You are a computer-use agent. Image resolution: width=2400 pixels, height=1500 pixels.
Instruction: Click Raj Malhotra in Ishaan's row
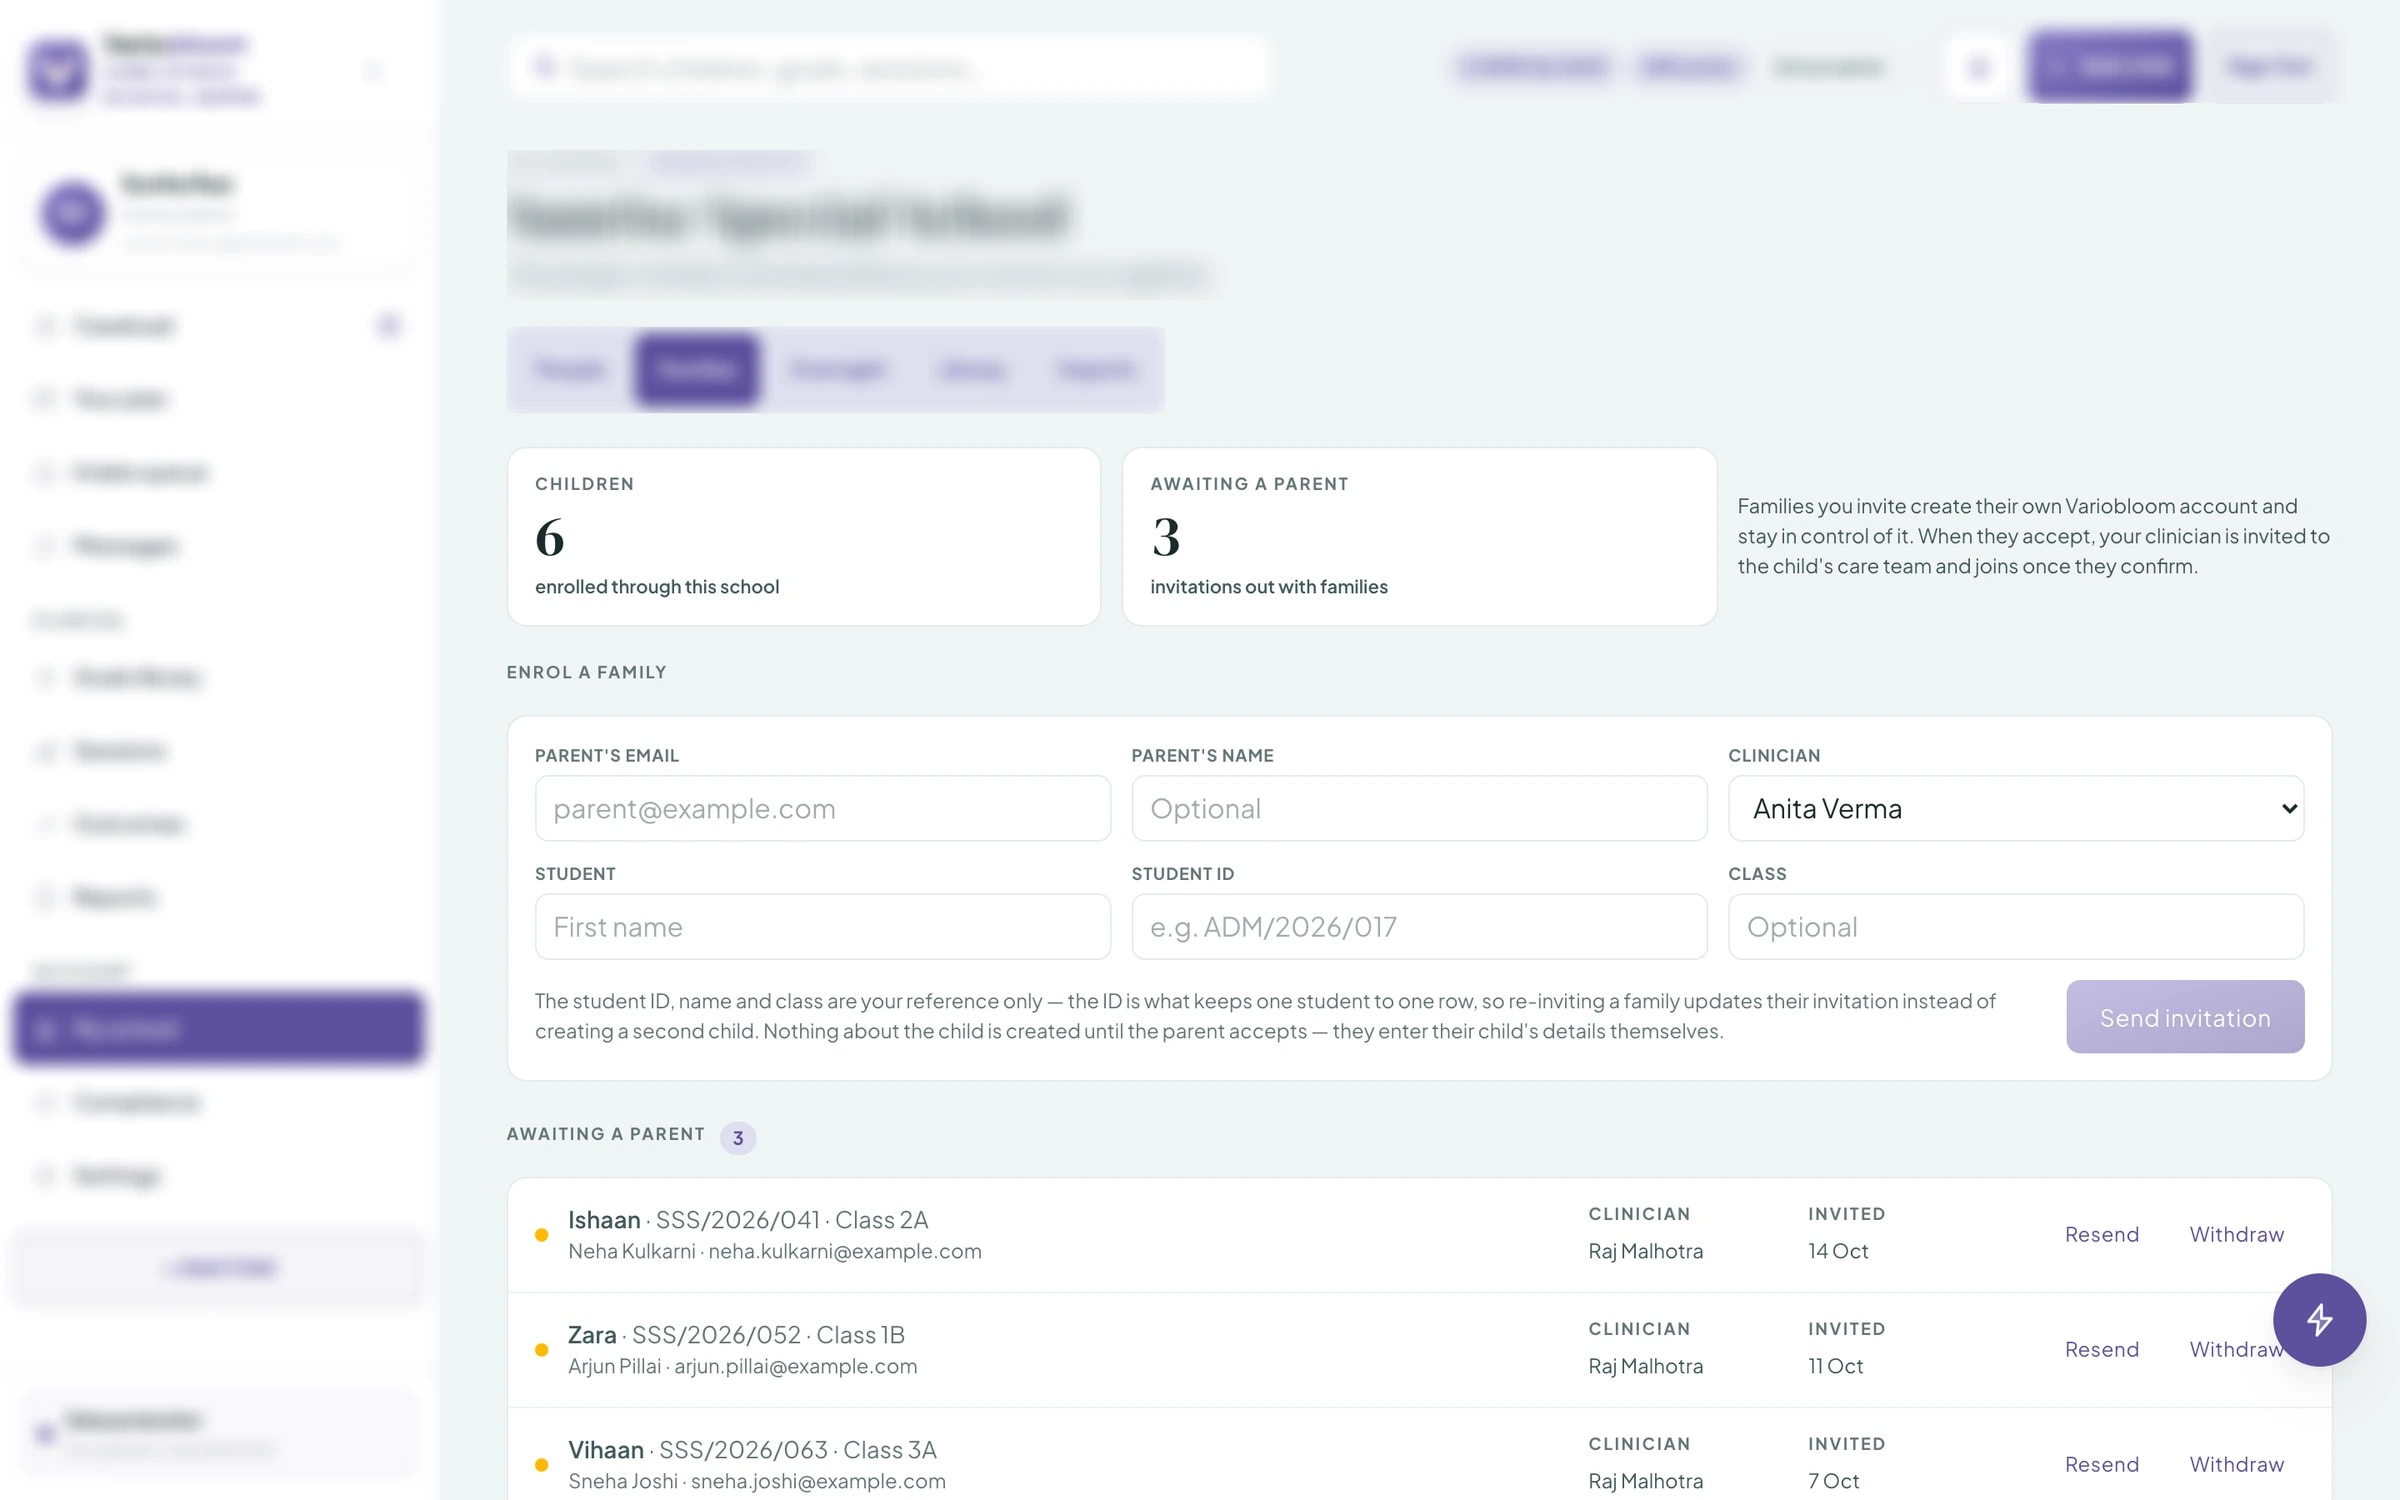point(1645,1251)
